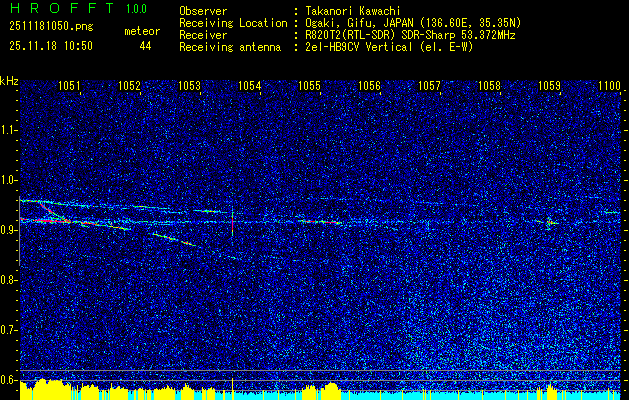This screenshot has width=629, height=400.
Task: Click the 0.9 frequency axis label
Action: [x=7, y=230]
